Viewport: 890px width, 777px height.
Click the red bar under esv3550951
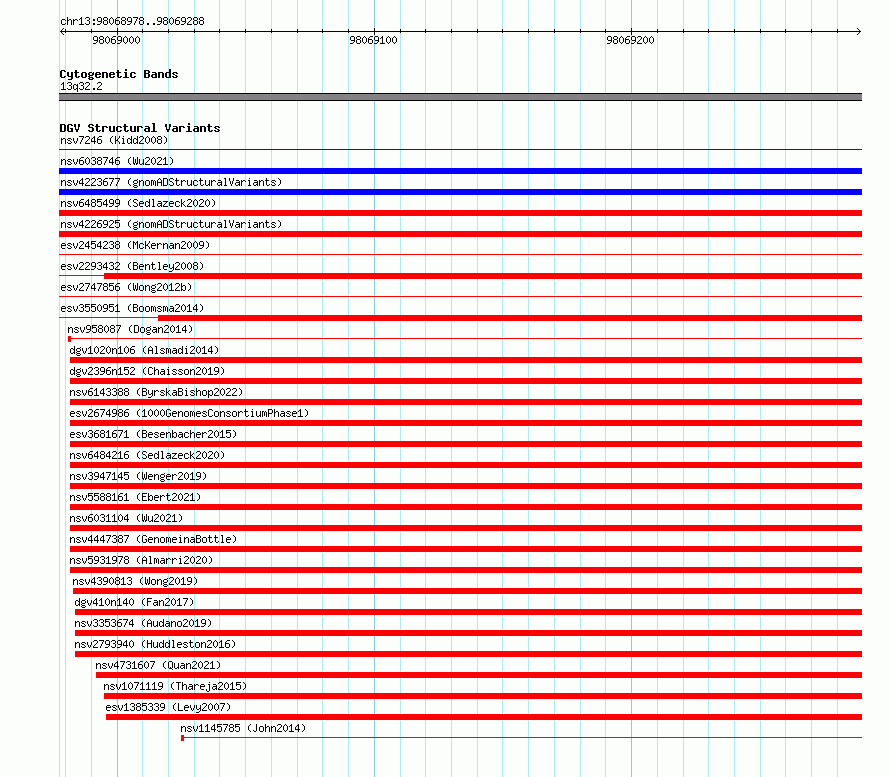510,318
